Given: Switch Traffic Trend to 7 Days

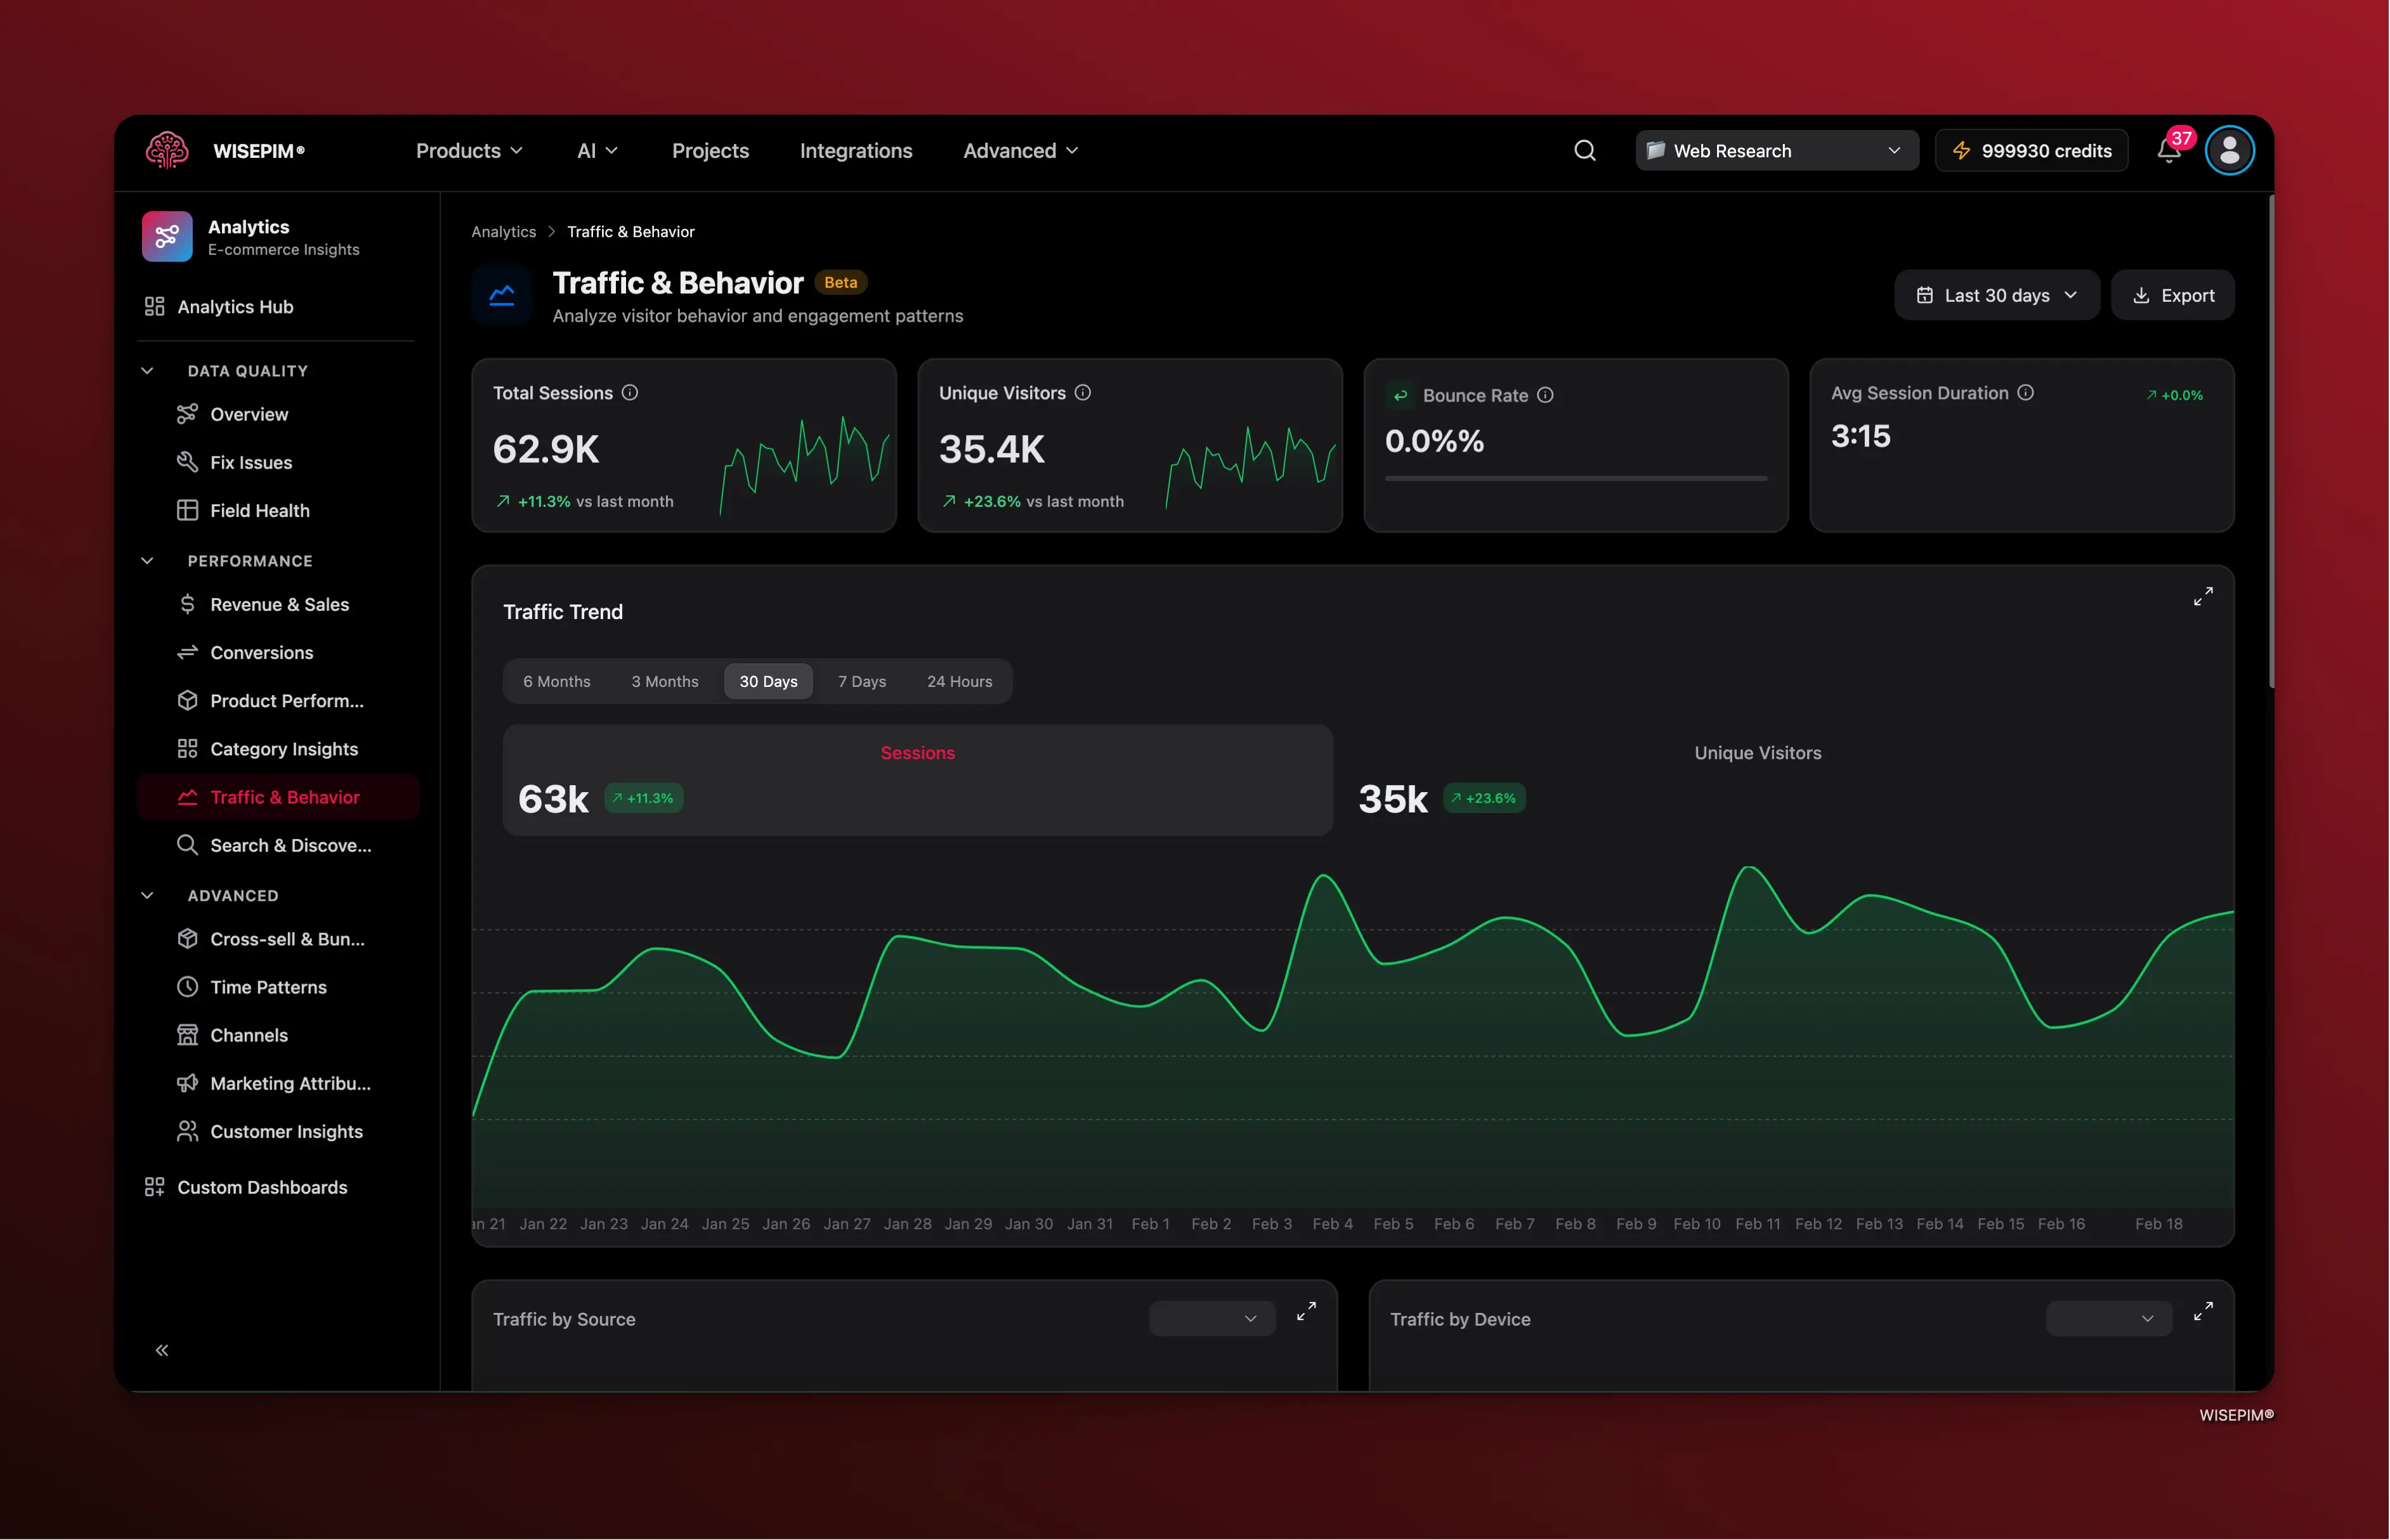Looking at the screenshot, I should tap(861, 681).
